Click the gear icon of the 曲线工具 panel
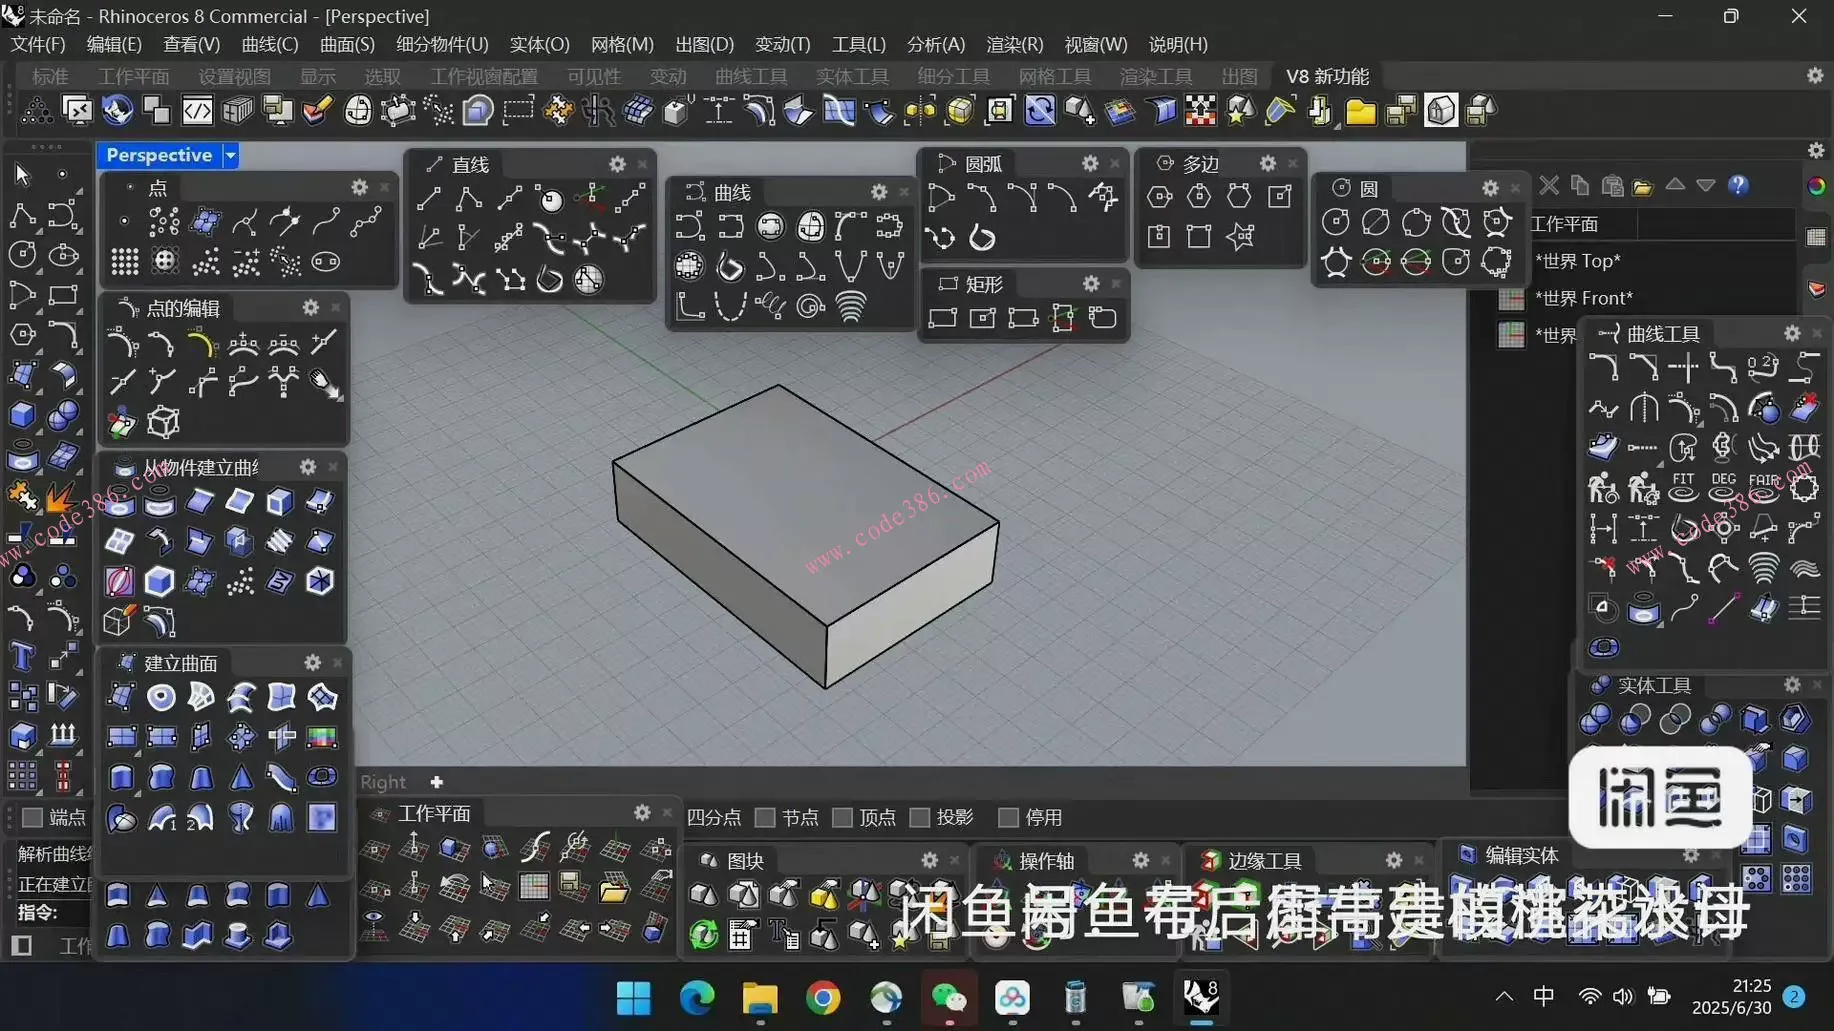This screenshot has height=1031, width=1834. pyautogui.click(x=1791, y=333)
